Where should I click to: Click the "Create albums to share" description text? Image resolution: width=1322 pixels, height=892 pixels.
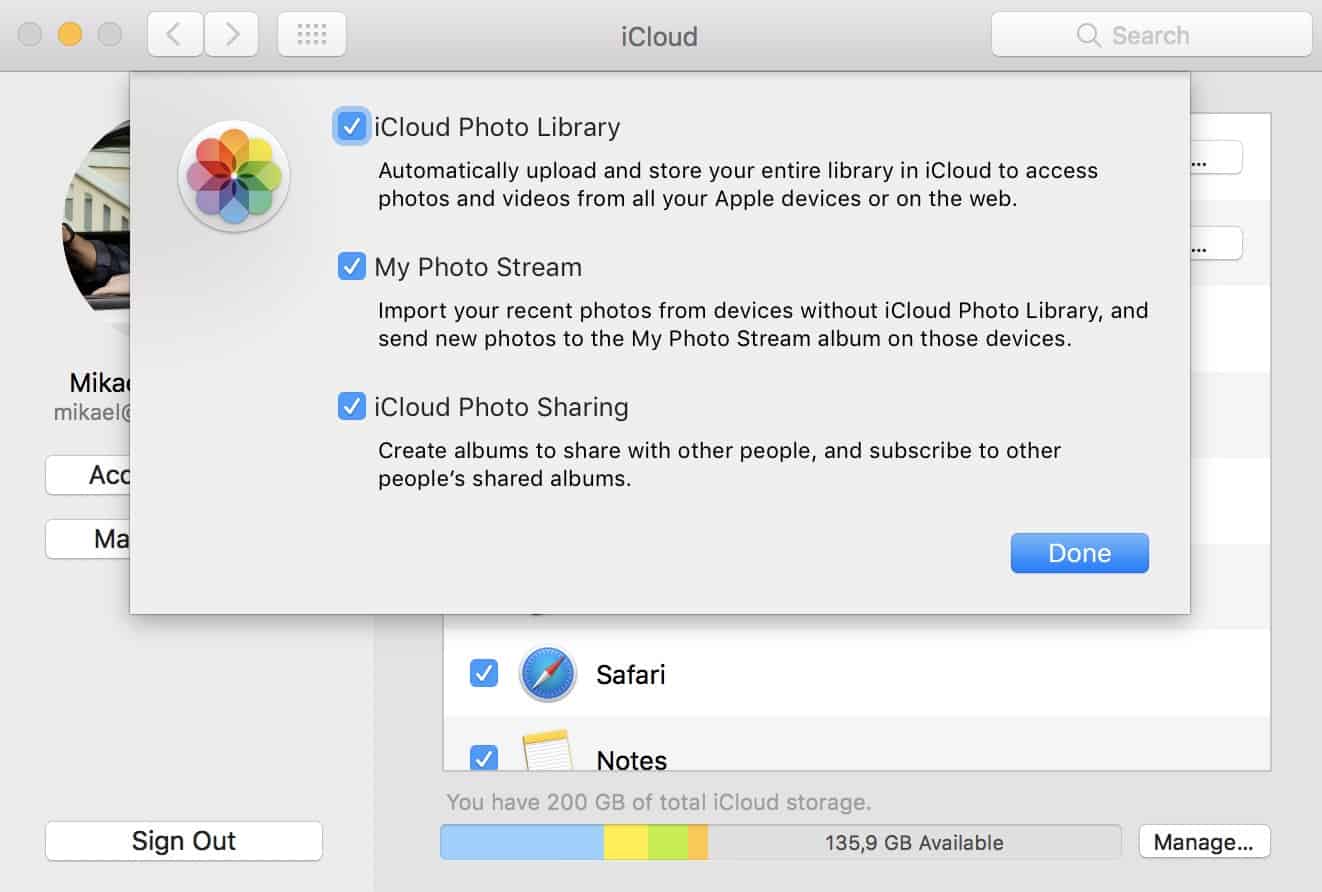click(x=720, y=464)
